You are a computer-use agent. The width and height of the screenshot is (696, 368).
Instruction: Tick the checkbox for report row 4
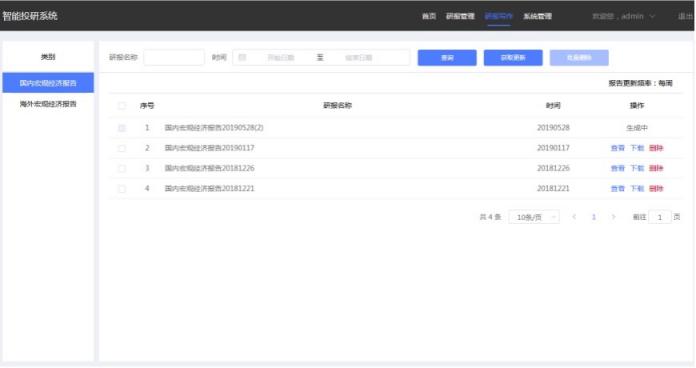point(122,189)
